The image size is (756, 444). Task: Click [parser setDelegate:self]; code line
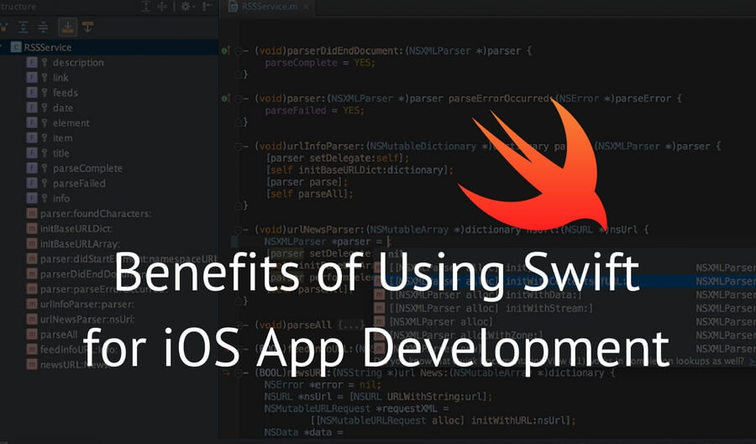coord(338,158)
